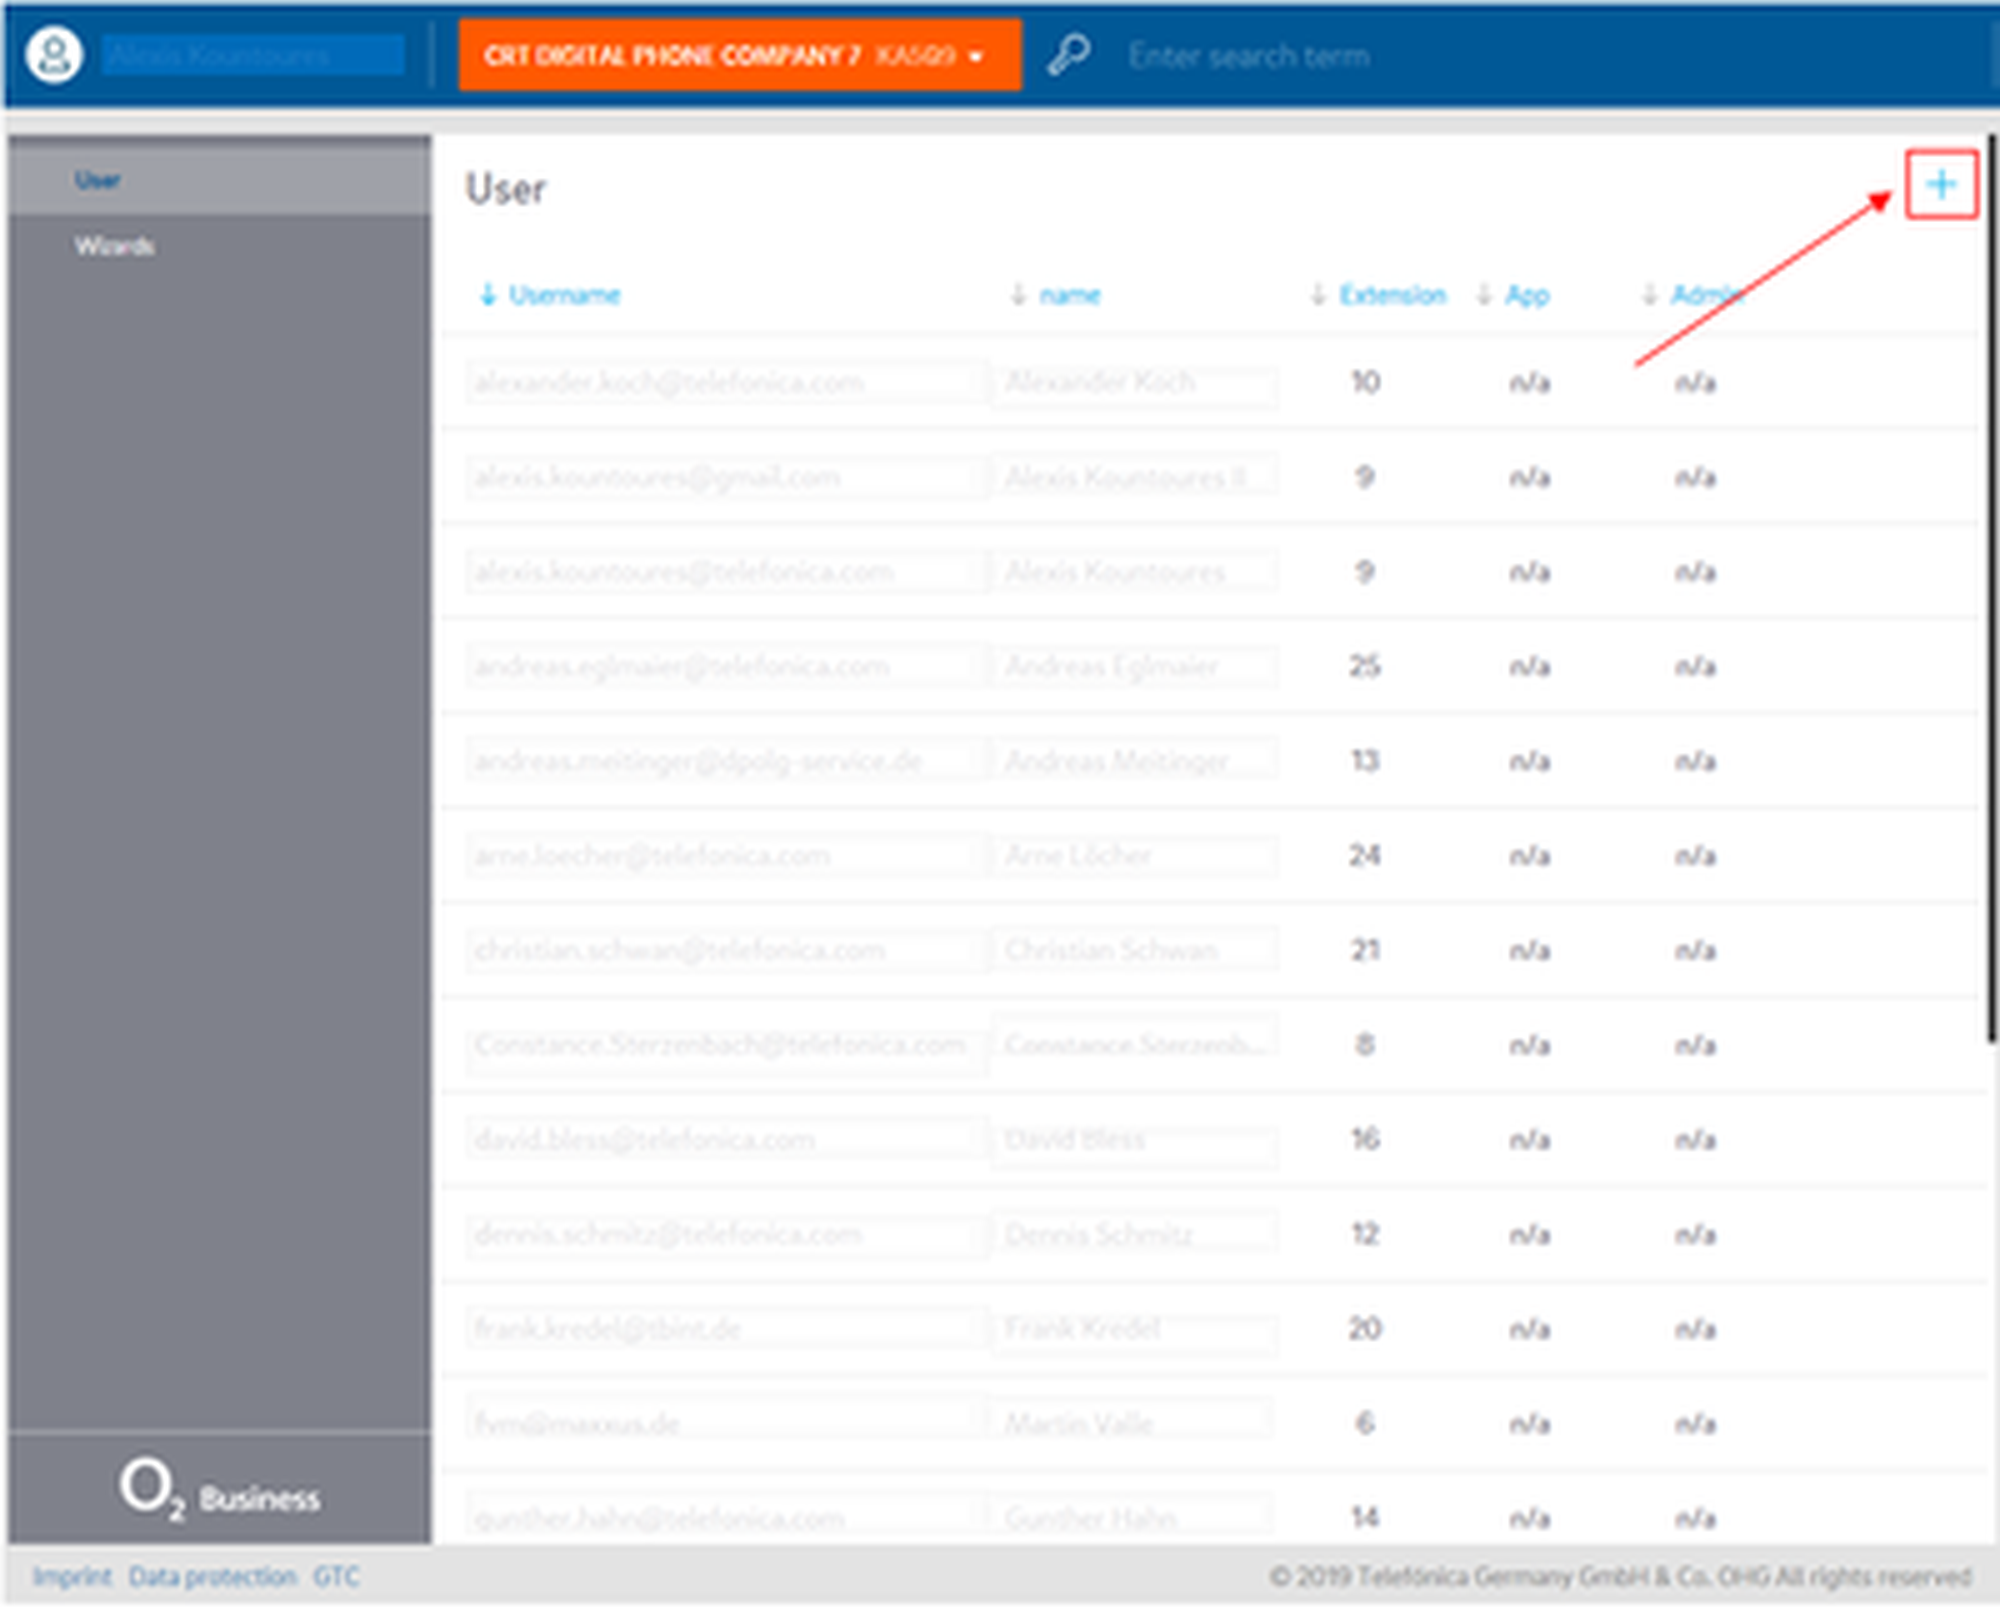
Task: Select Andreas Eglmaier name entry
Action: (x=1111, y=666)
